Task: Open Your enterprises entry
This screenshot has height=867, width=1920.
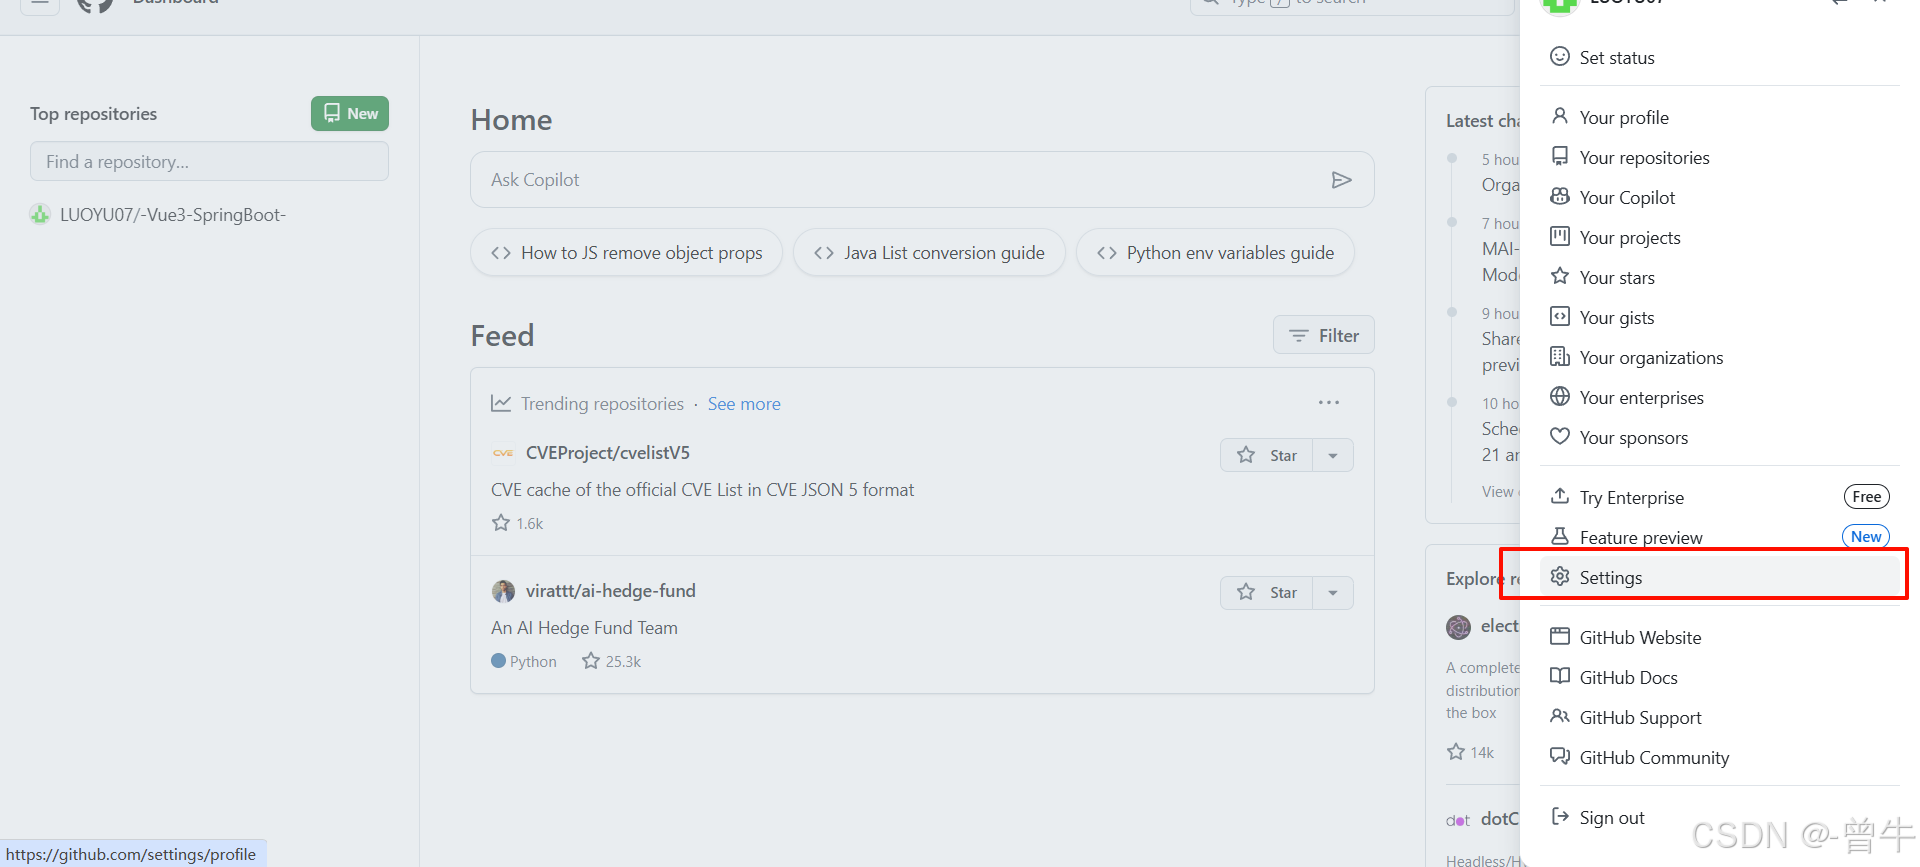Action: coord(1719,397)
